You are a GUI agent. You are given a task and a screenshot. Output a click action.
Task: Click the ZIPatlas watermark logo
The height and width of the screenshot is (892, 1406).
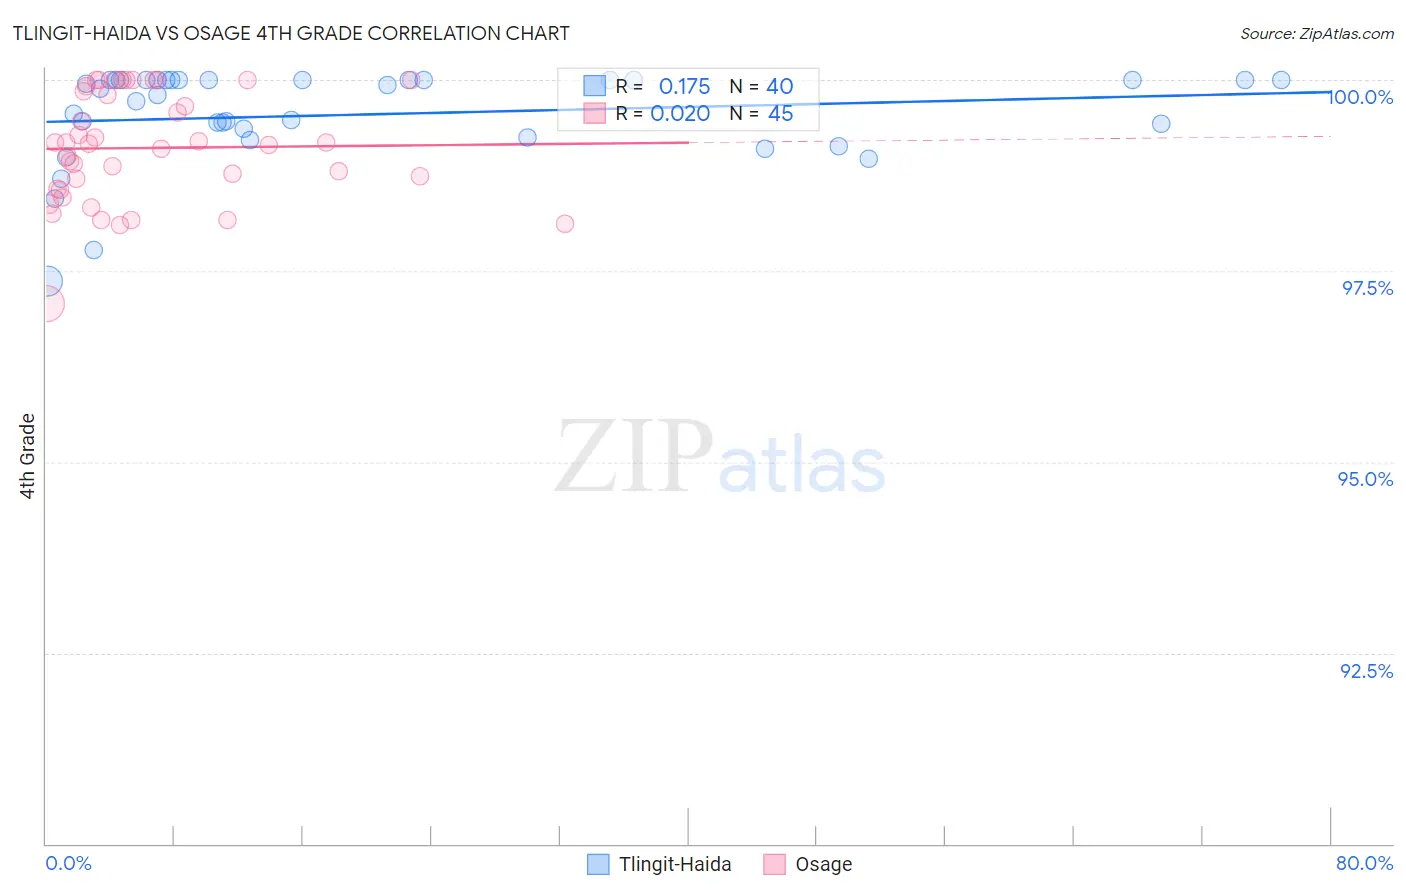tap(720, 458)
